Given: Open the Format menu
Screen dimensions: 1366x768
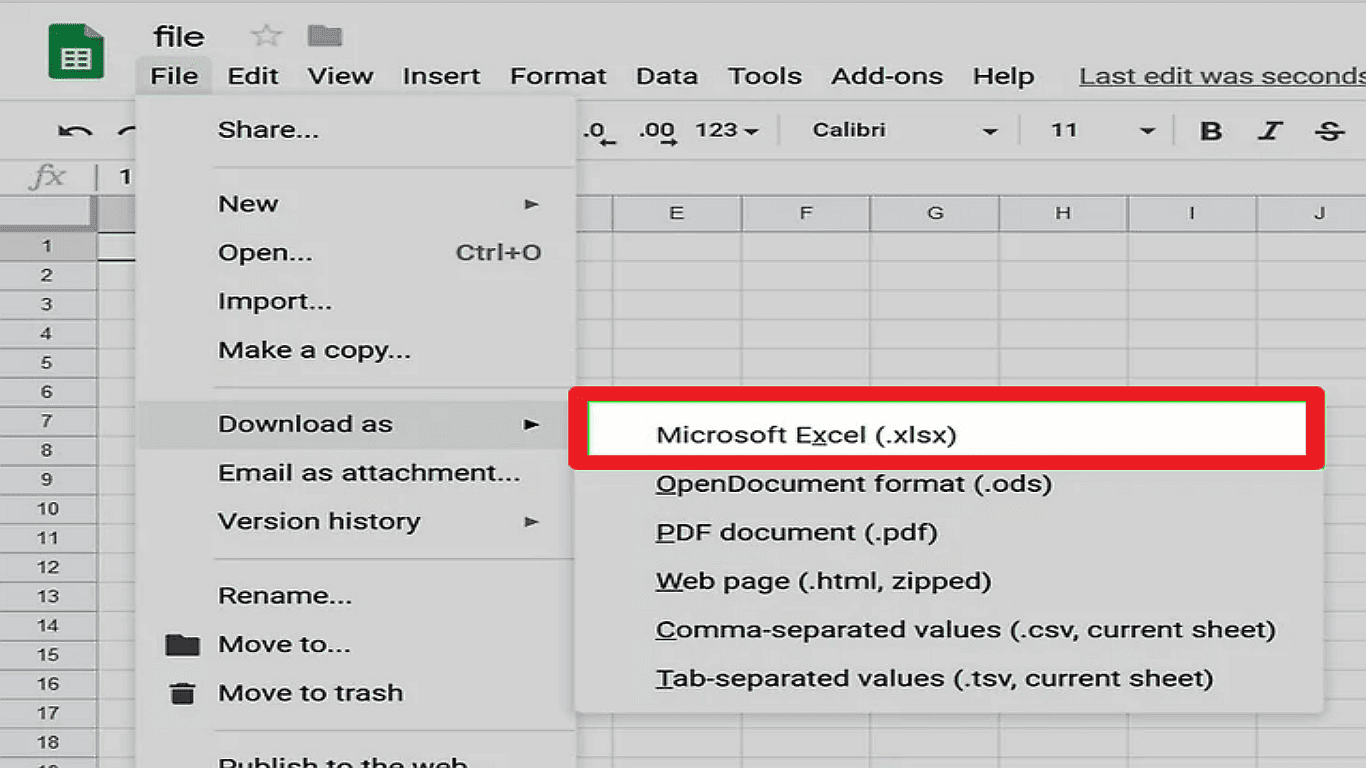Looking at the screenshot, I should [558, 76].
